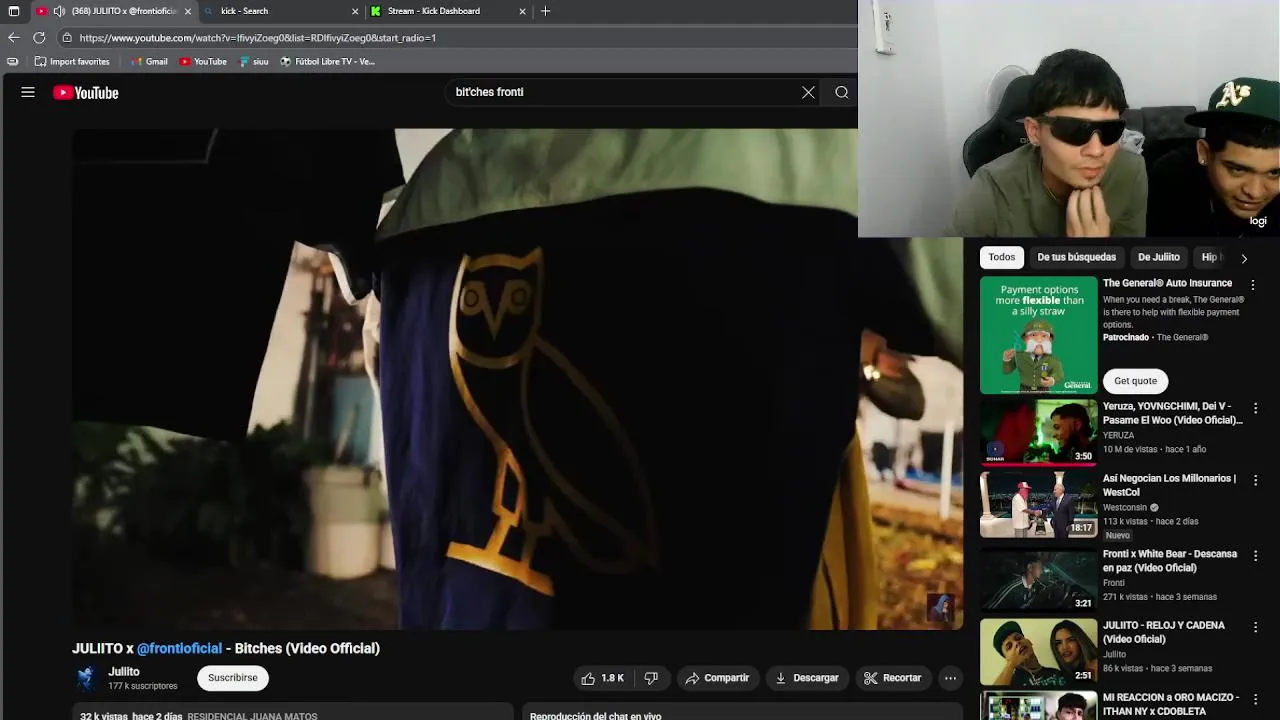Click Get quote on The General ad
The width and height of the screenshot is (1280, 720).
[x=1135, y=381]
